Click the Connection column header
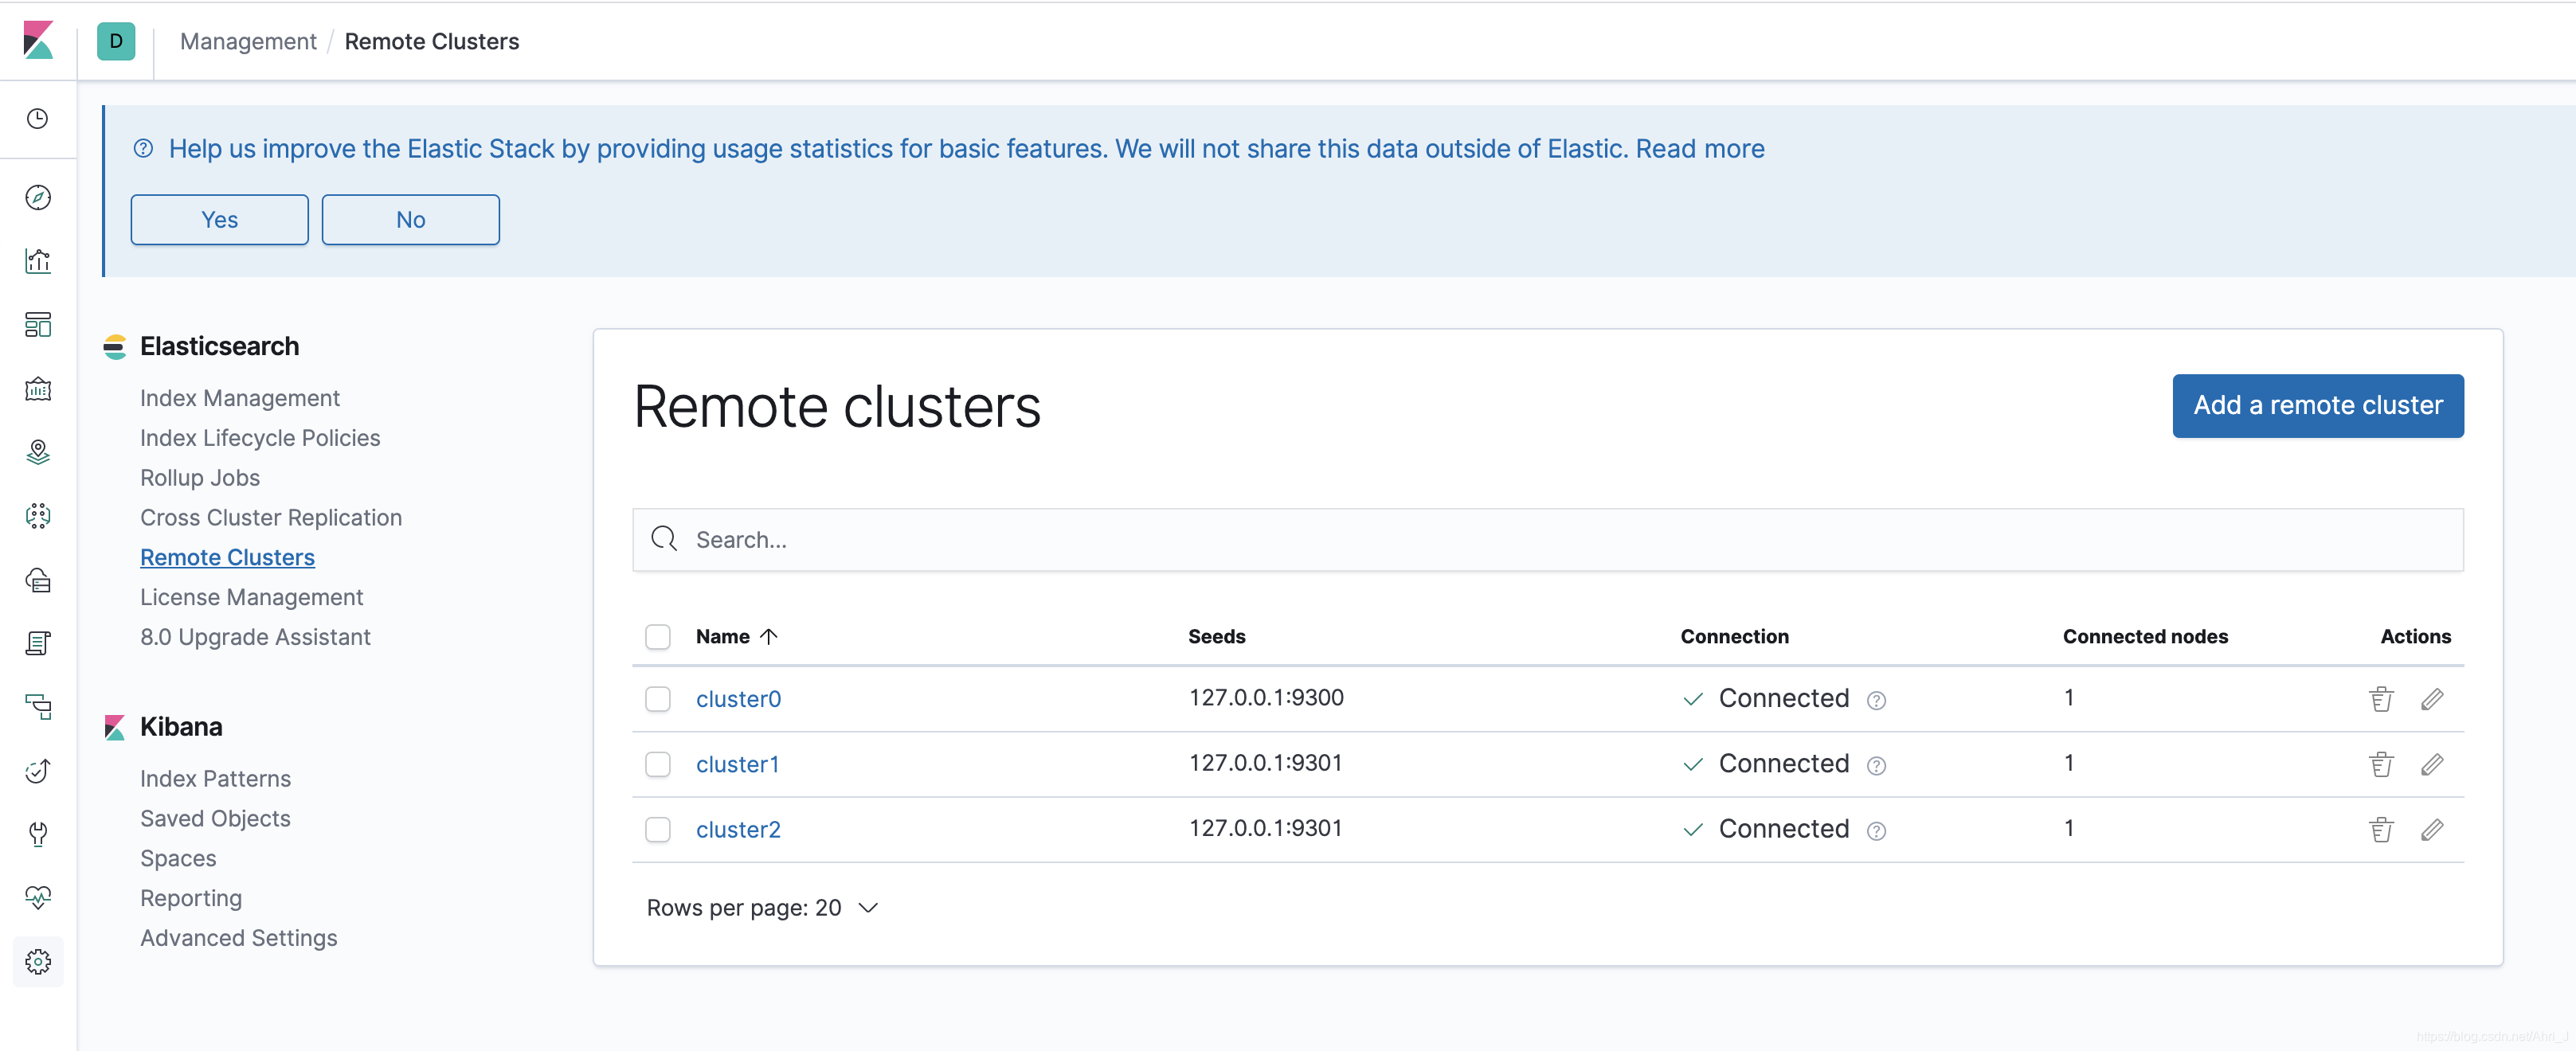Screen dimensions: 2576x1051 (x=1735, y=637)
